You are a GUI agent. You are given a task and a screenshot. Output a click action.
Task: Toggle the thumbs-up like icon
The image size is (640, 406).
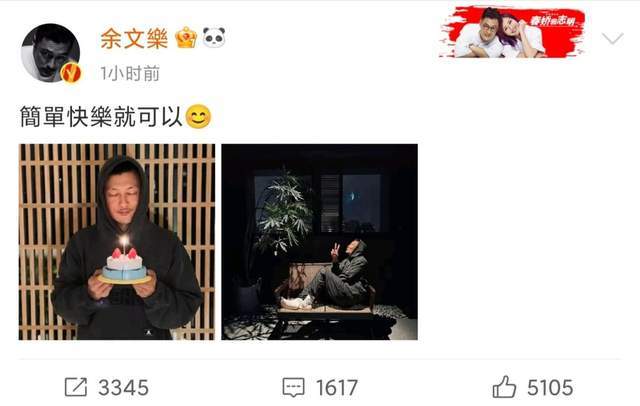(504, 386)
